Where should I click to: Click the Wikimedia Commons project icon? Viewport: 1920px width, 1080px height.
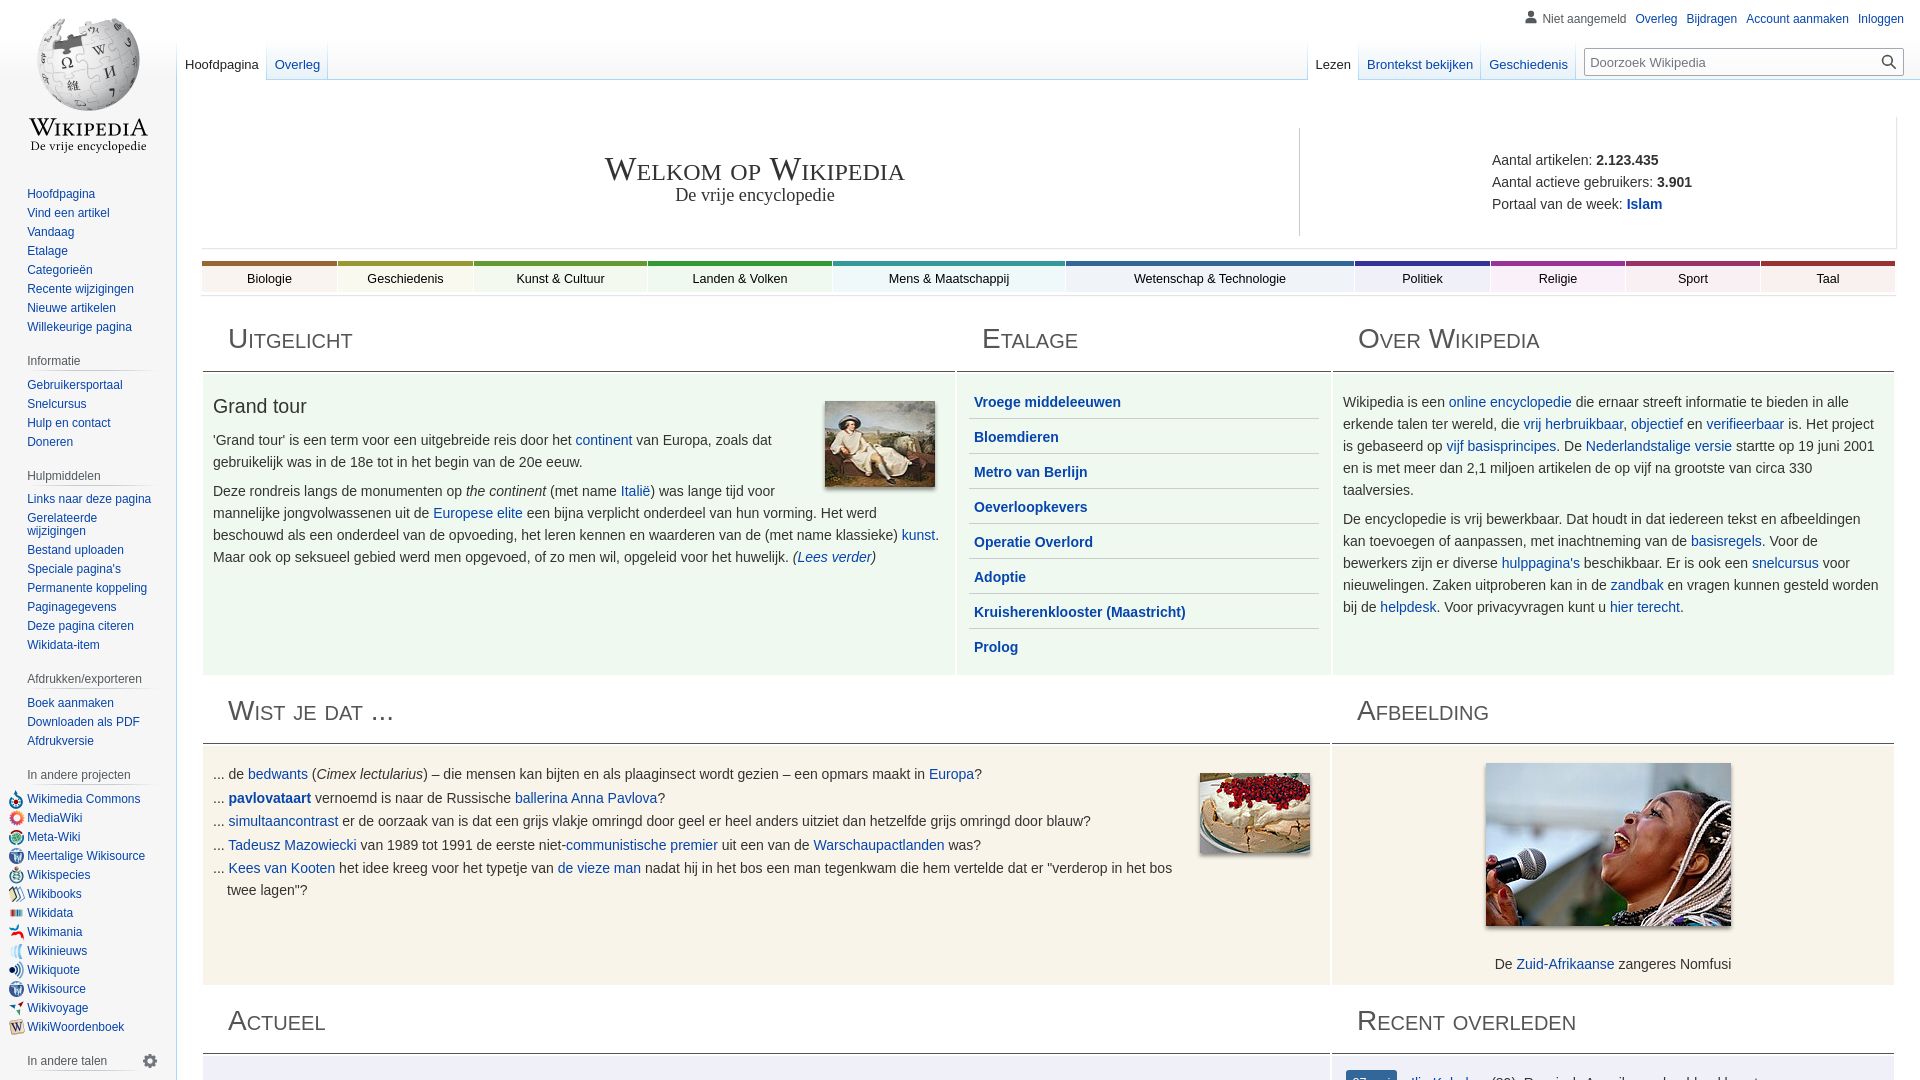tap(16, 799)
